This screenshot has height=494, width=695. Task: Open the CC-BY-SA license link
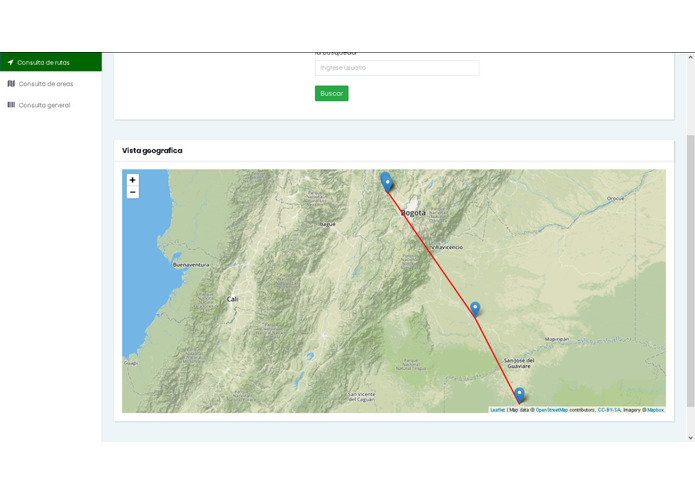click(609, 410)
